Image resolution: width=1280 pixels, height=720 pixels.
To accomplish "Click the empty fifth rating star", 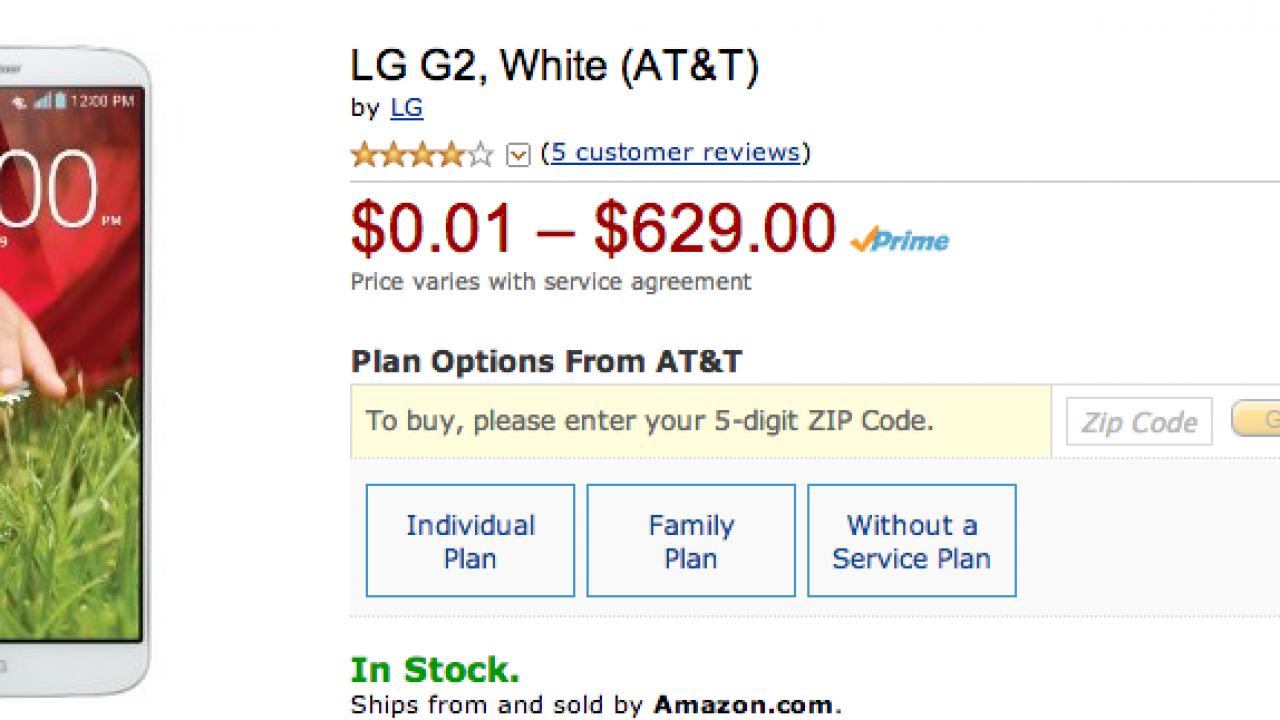I will tap(481, 154).
